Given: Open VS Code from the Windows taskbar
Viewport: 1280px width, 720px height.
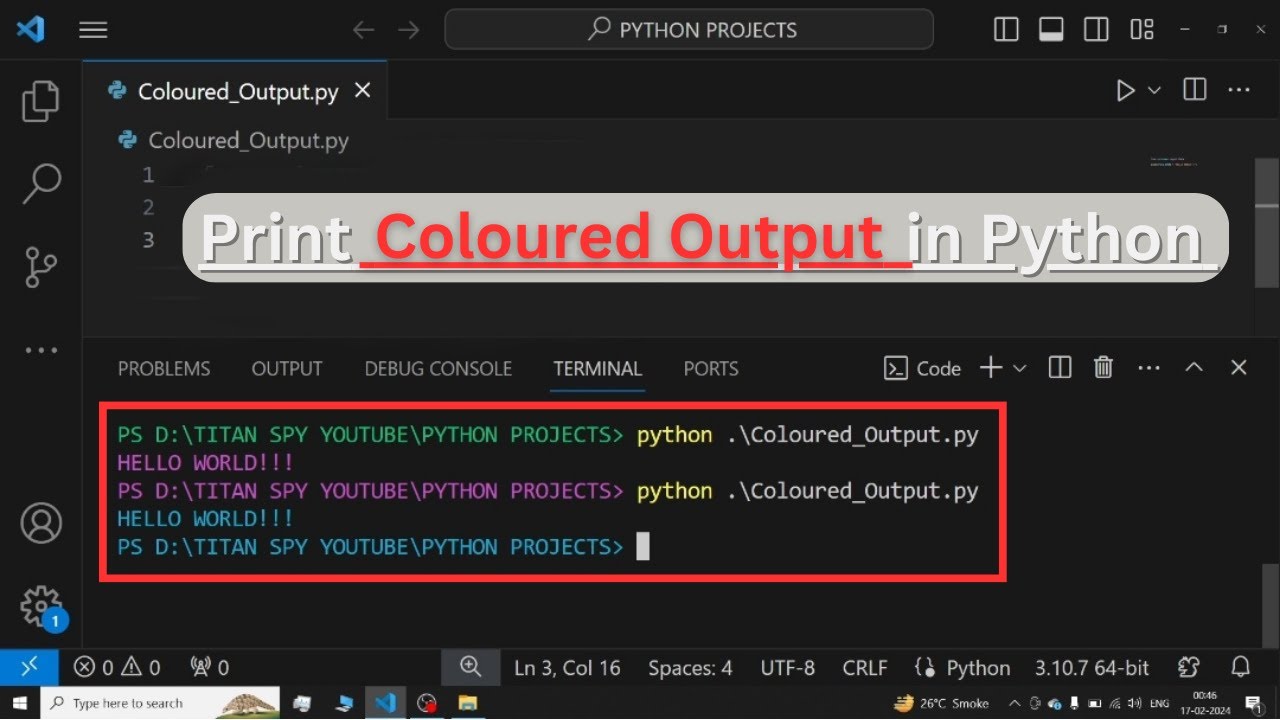Looking at the screenshot, I should click(385, 703).
